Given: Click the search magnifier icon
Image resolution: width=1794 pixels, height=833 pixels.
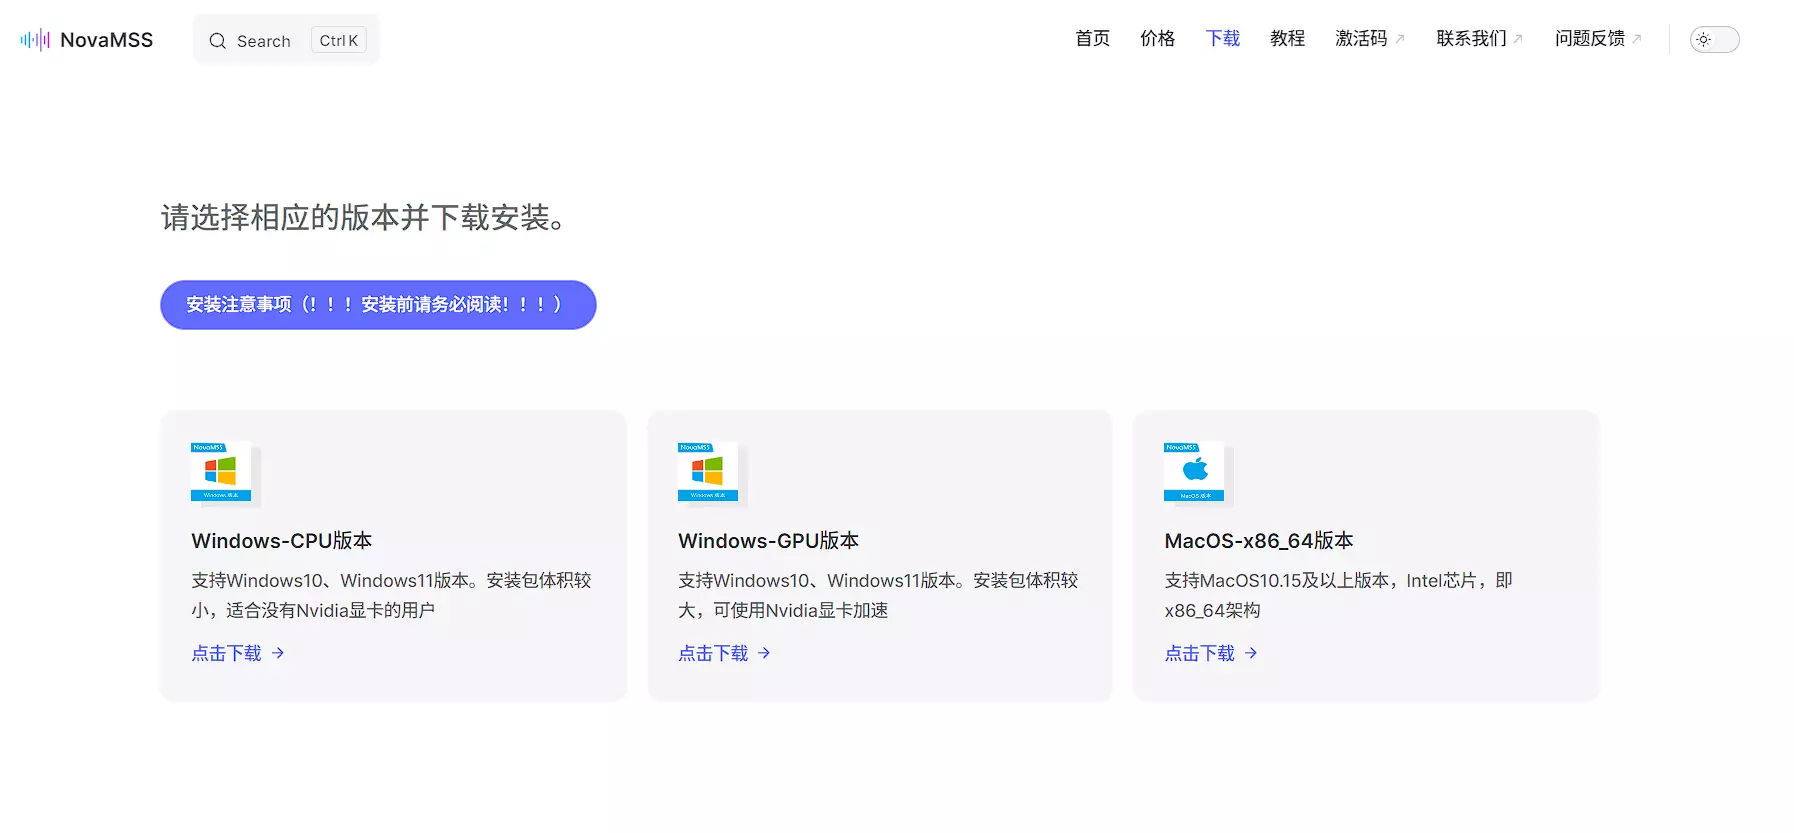Looking at the screenshot, I should [x=217, y=41].
